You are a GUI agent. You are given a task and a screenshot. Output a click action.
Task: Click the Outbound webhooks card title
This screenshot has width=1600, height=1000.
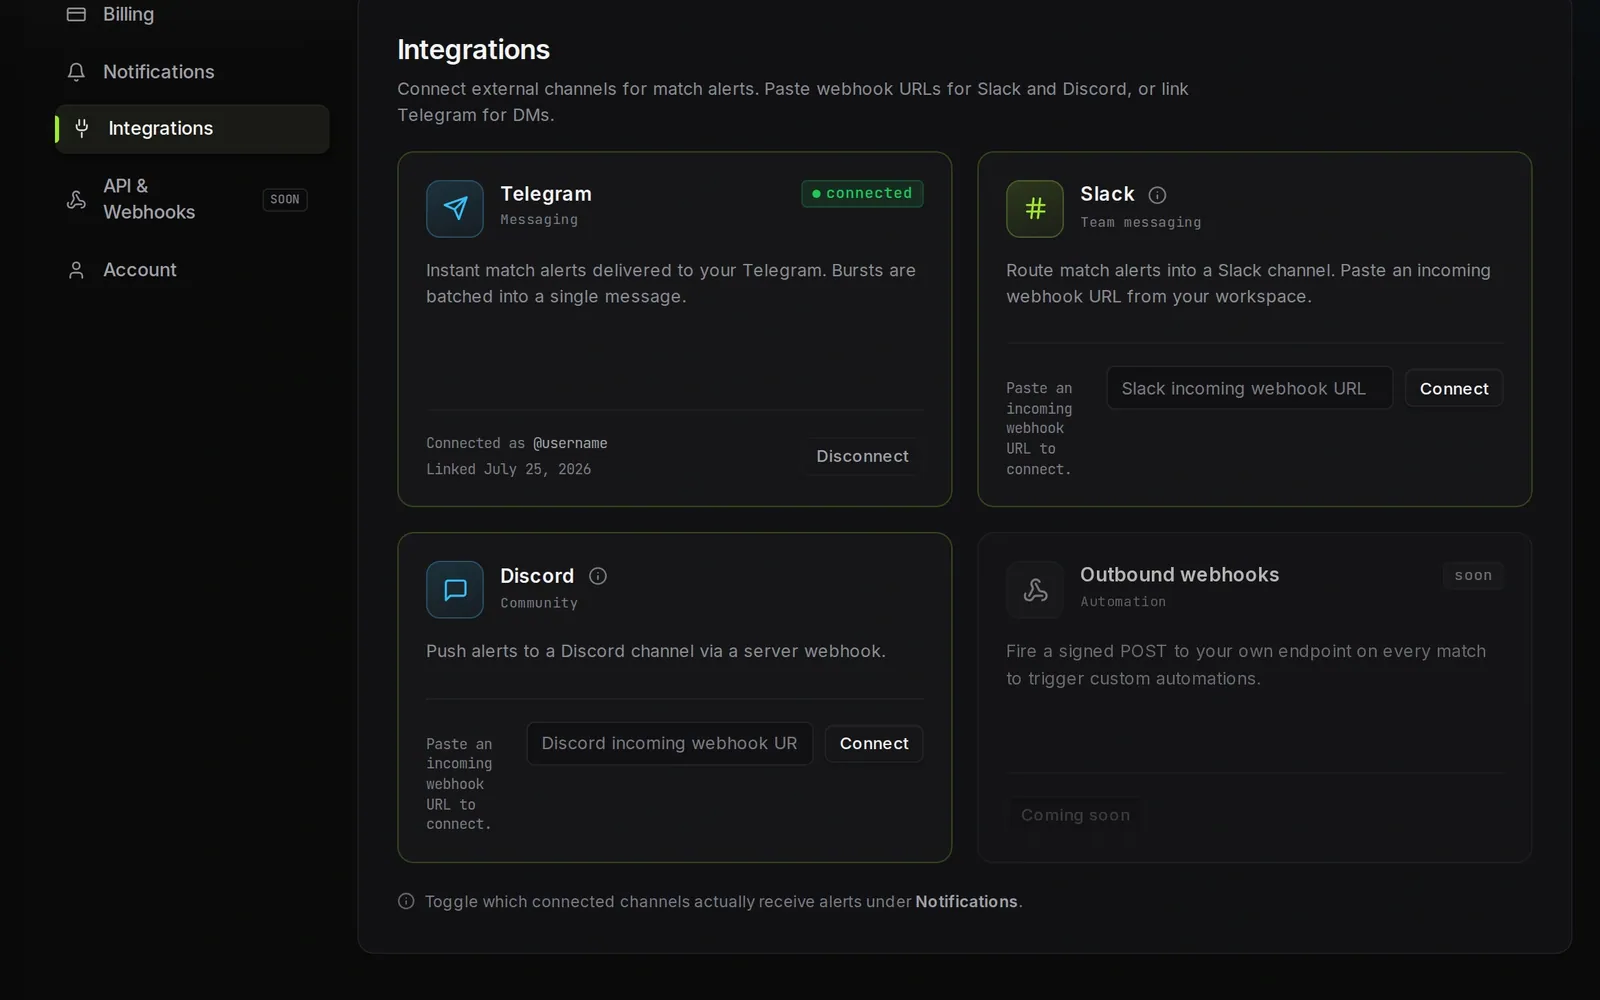[x=1179, y=575]
